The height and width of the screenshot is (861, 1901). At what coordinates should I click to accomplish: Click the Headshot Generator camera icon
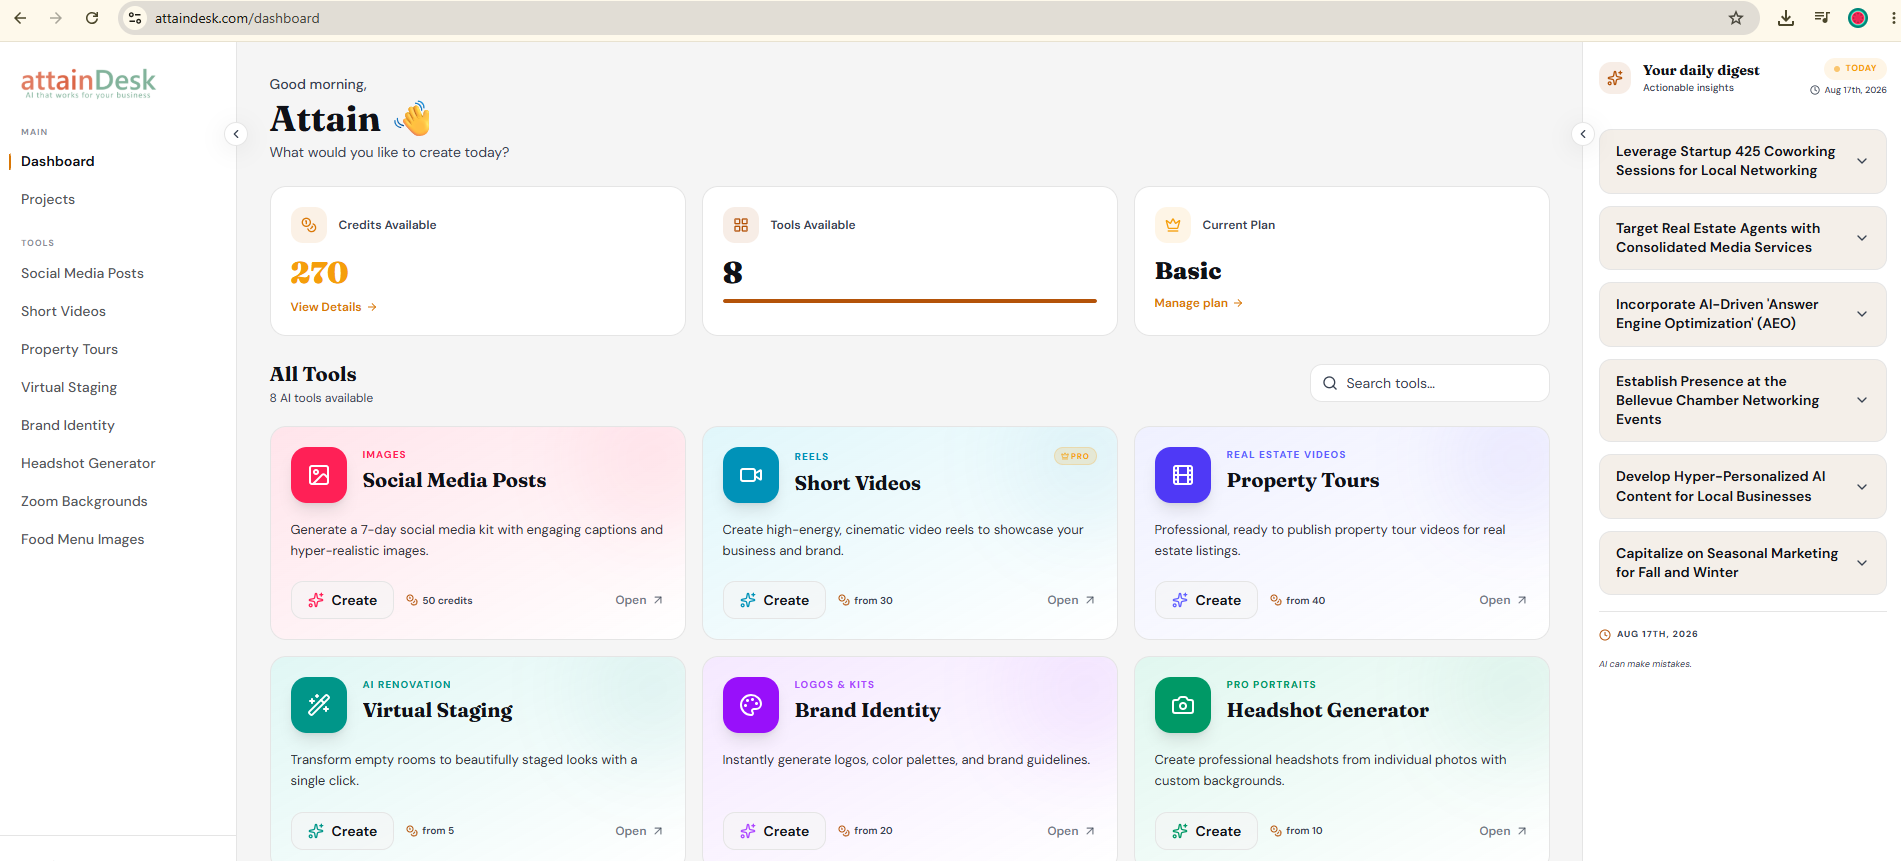coord(1183,705)
